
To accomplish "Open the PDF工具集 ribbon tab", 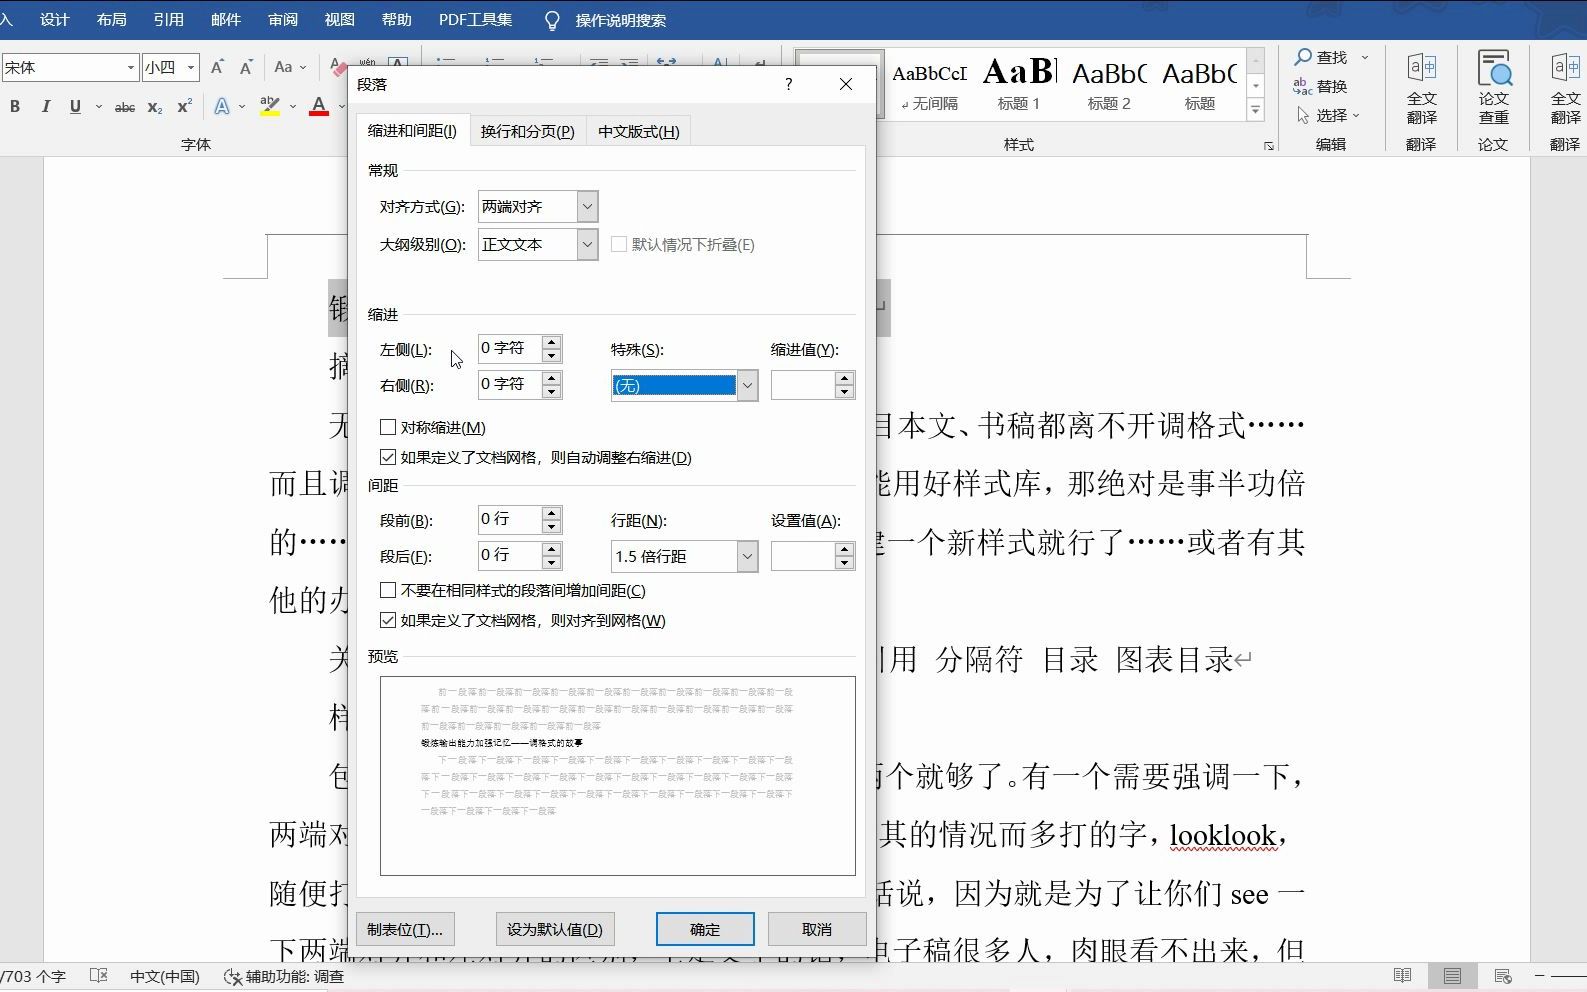I will (x=475, y=20).
